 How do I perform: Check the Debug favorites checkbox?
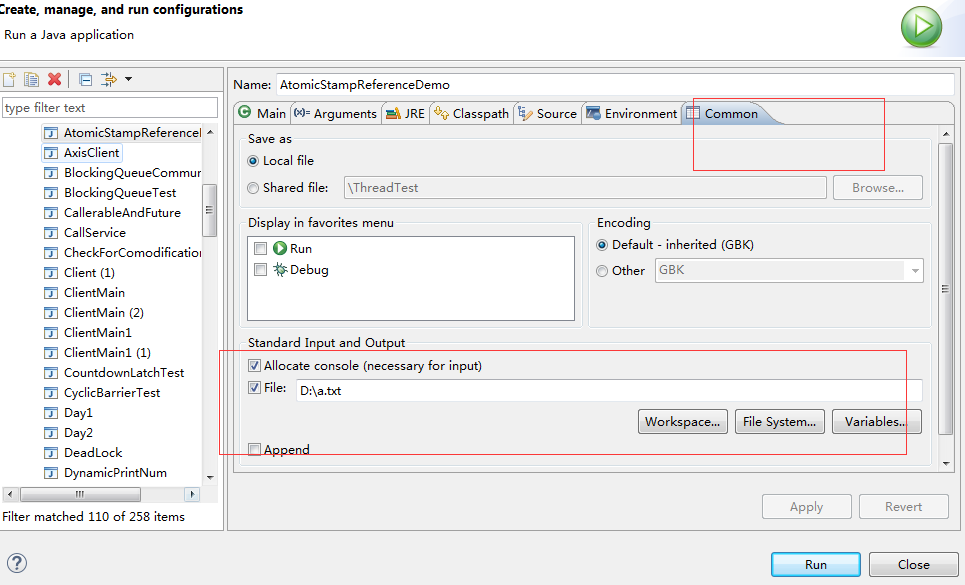click(260, 269)
